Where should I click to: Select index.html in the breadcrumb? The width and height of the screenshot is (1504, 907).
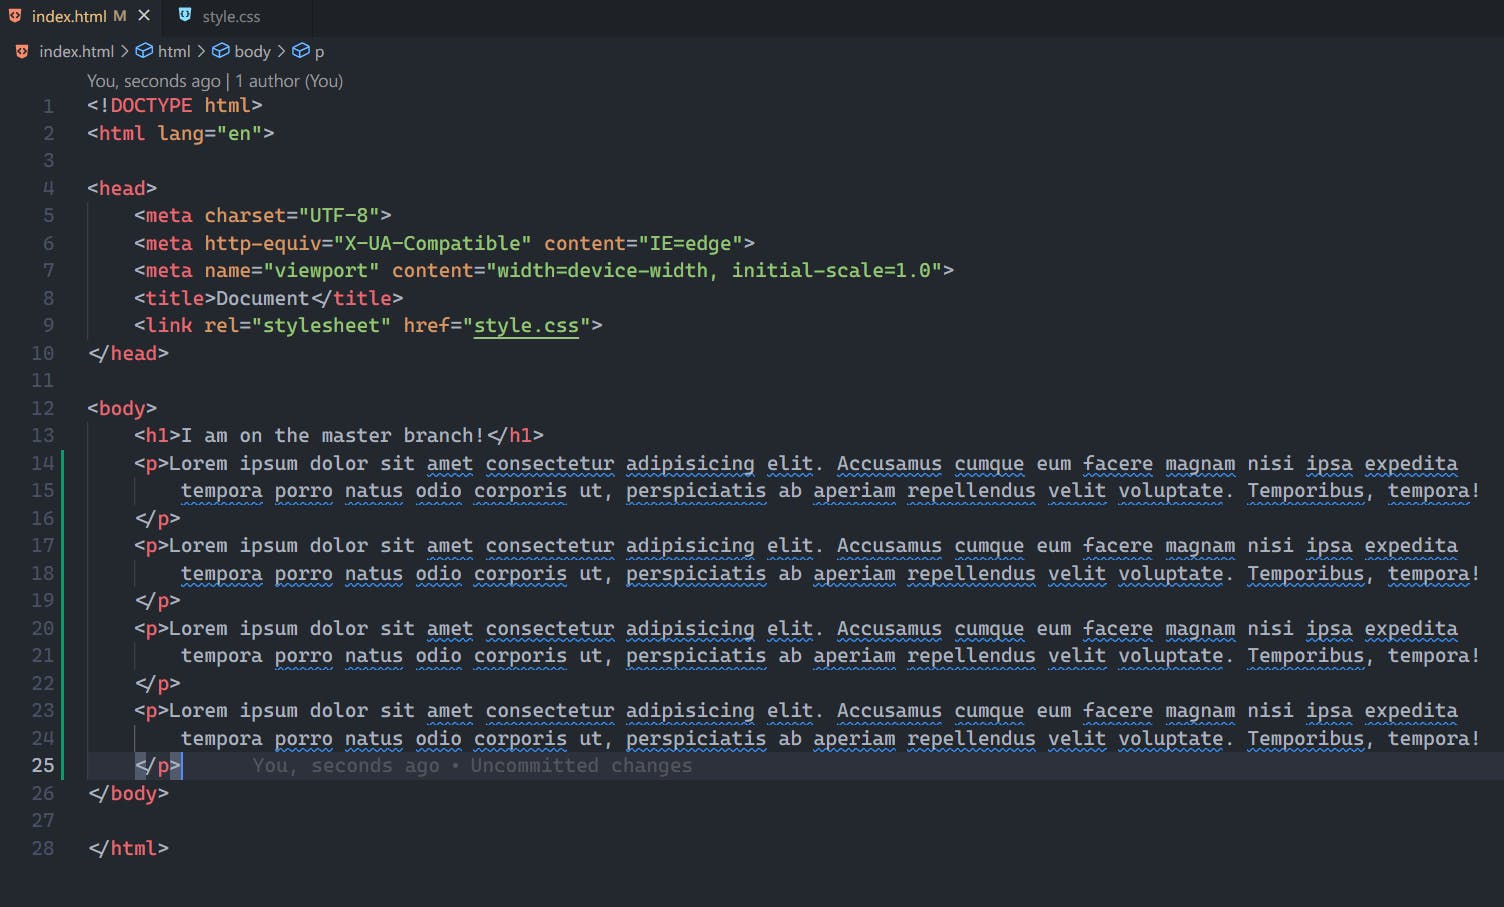pos(76,51)
